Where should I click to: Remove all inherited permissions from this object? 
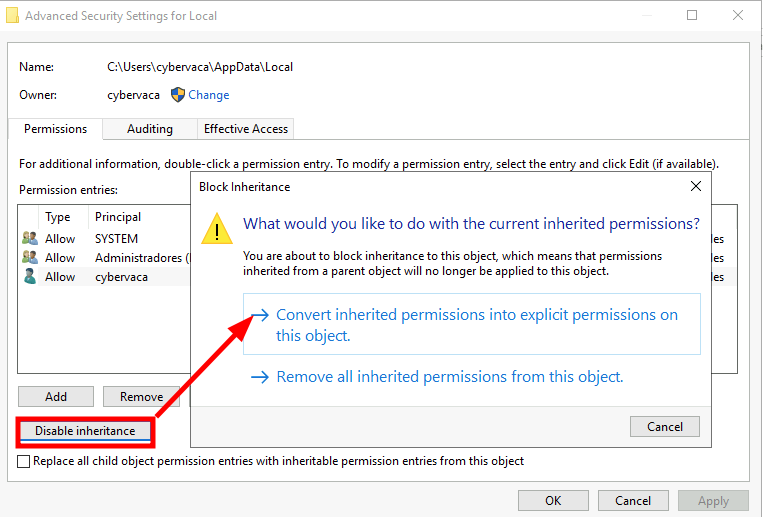pyautogui.click(x=450, y=377)
